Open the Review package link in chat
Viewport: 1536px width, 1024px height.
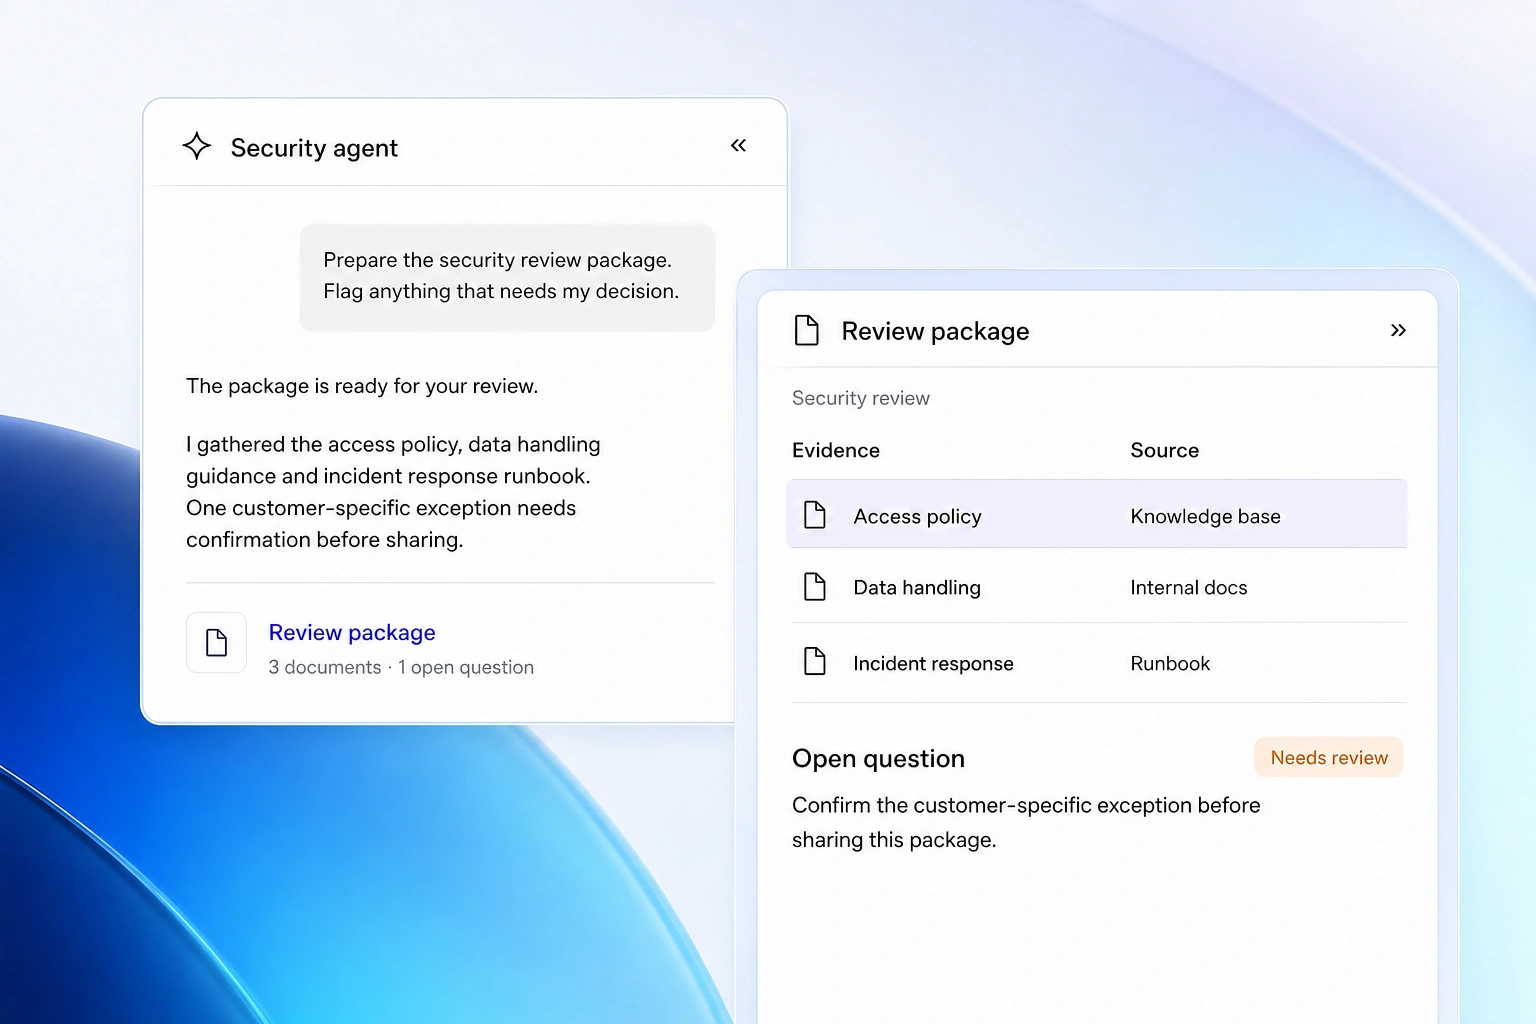(x=352, y=633)
